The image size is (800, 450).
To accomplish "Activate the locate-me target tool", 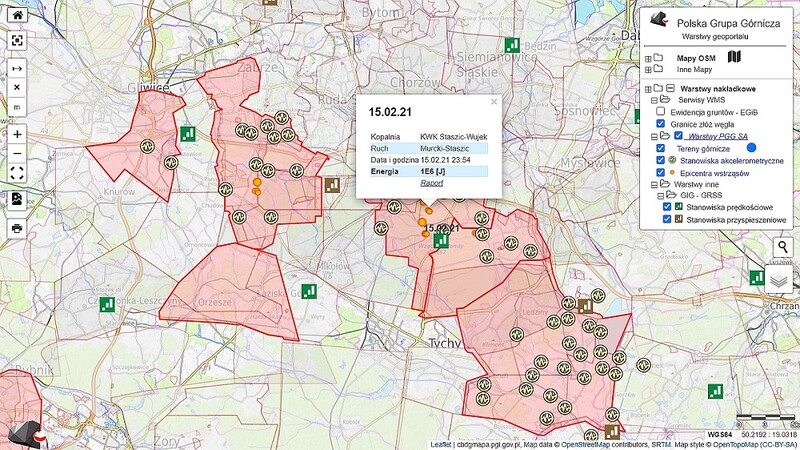I will point(18,41).
